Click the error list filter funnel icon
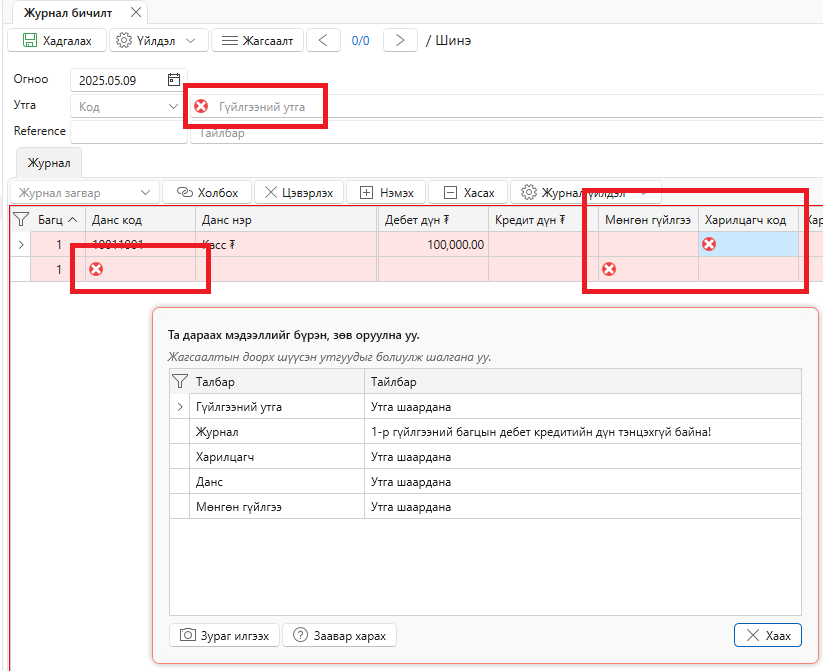The height and width of the screenshot is (671, 823). click(180, 381)
